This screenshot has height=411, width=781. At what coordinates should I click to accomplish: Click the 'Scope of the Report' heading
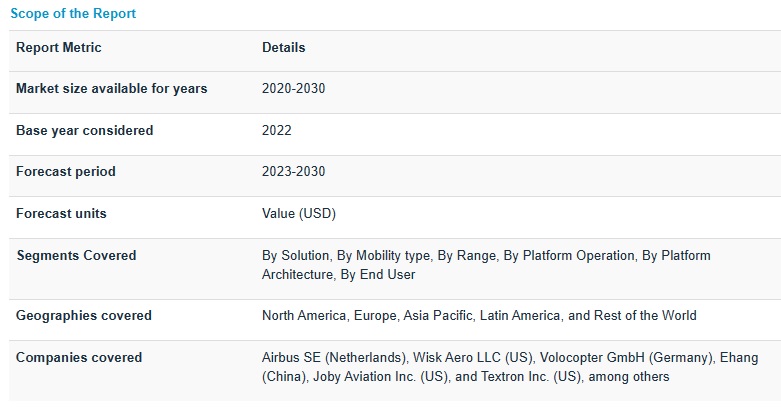tap(73, 14)
